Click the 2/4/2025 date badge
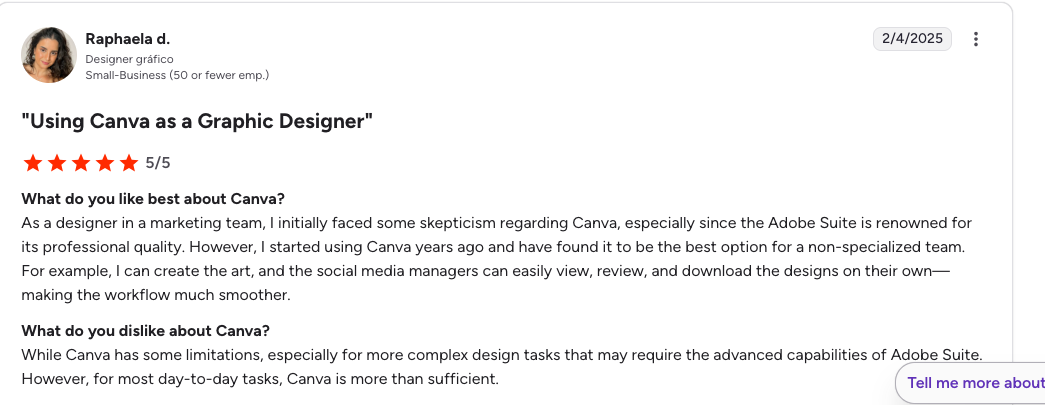 pyautogui.click(x=912, y=39)
